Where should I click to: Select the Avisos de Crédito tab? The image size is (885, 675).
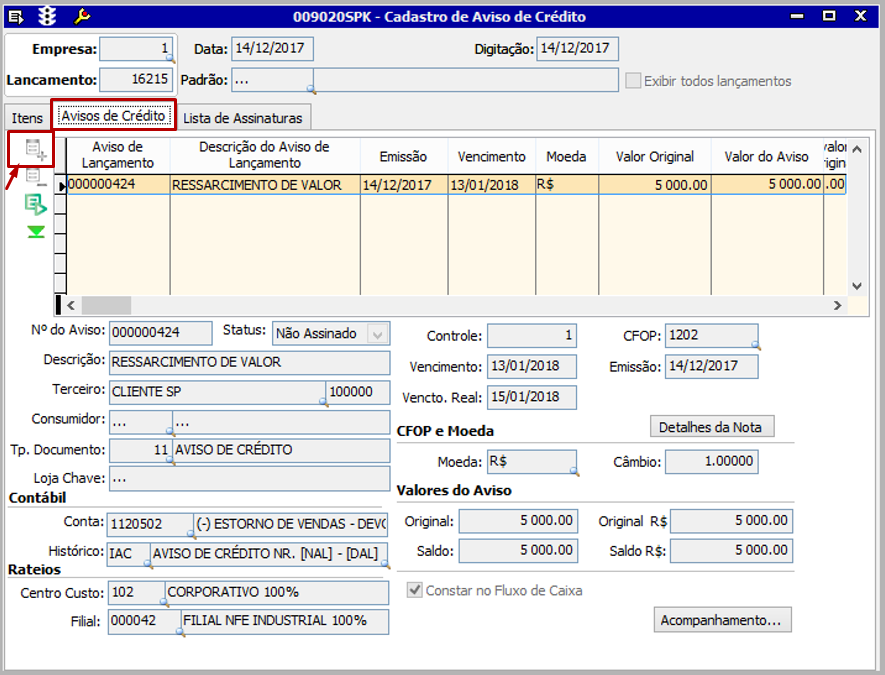tap(113, 116)
